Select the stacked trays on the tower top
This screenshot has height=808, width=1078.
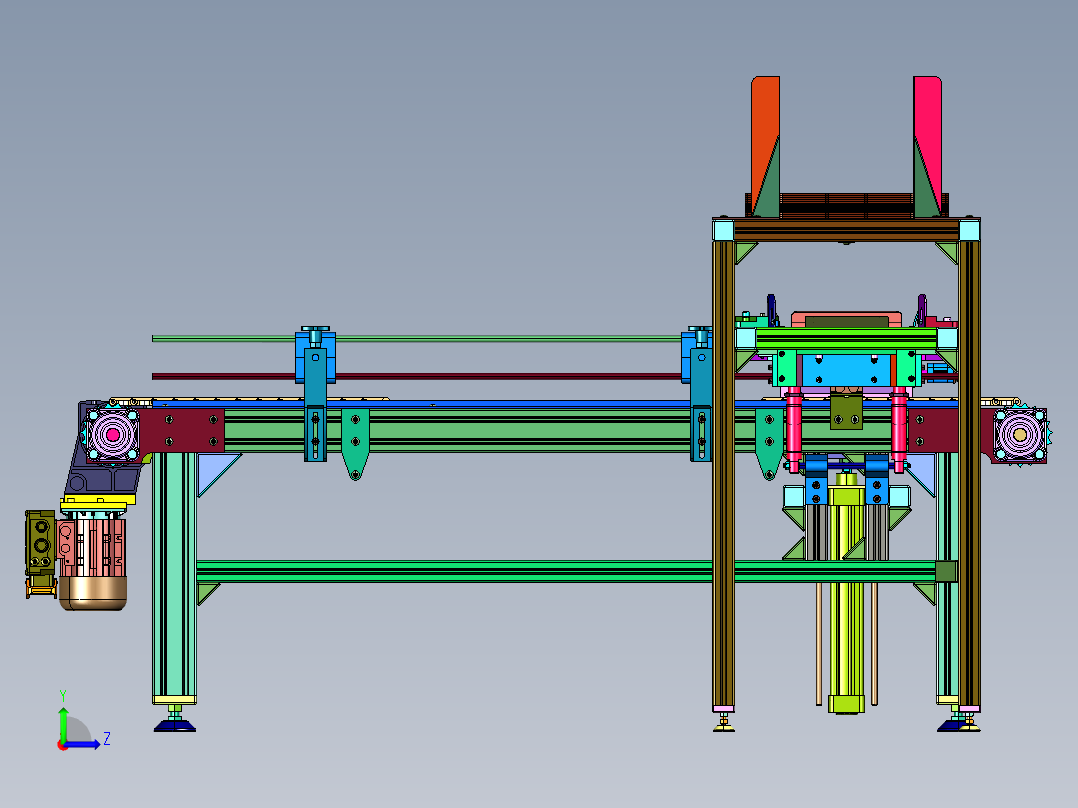click(x=846, y=205)
